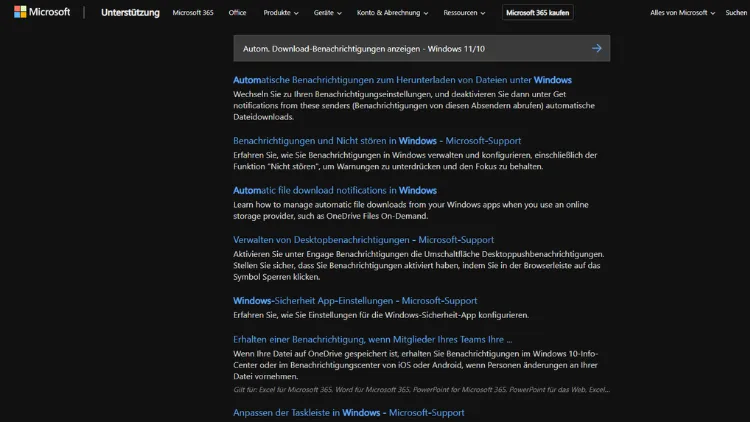
Task: Click description starting 'Wechseln Sie zu Ihren'
Action: [x=414, y=106]
